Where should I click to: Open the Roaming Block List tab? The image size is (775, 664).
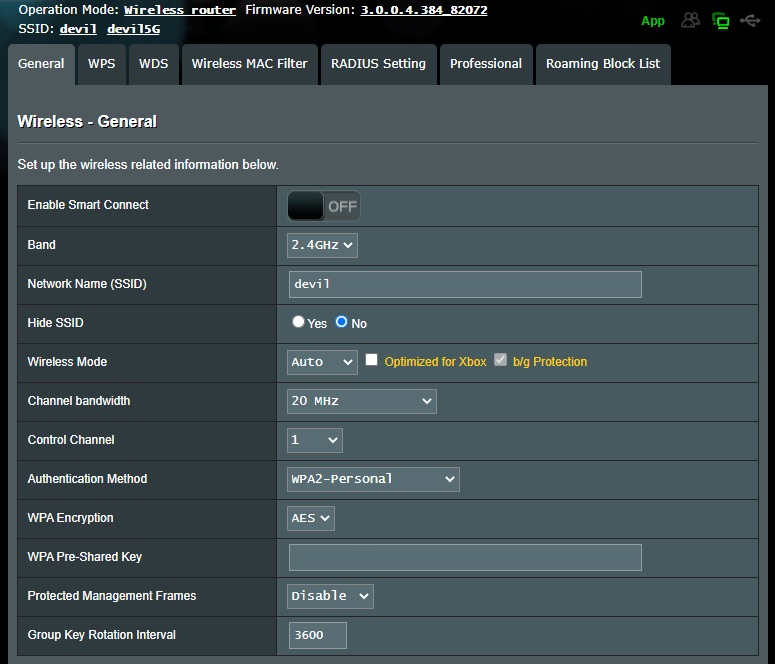pos(603,64)
